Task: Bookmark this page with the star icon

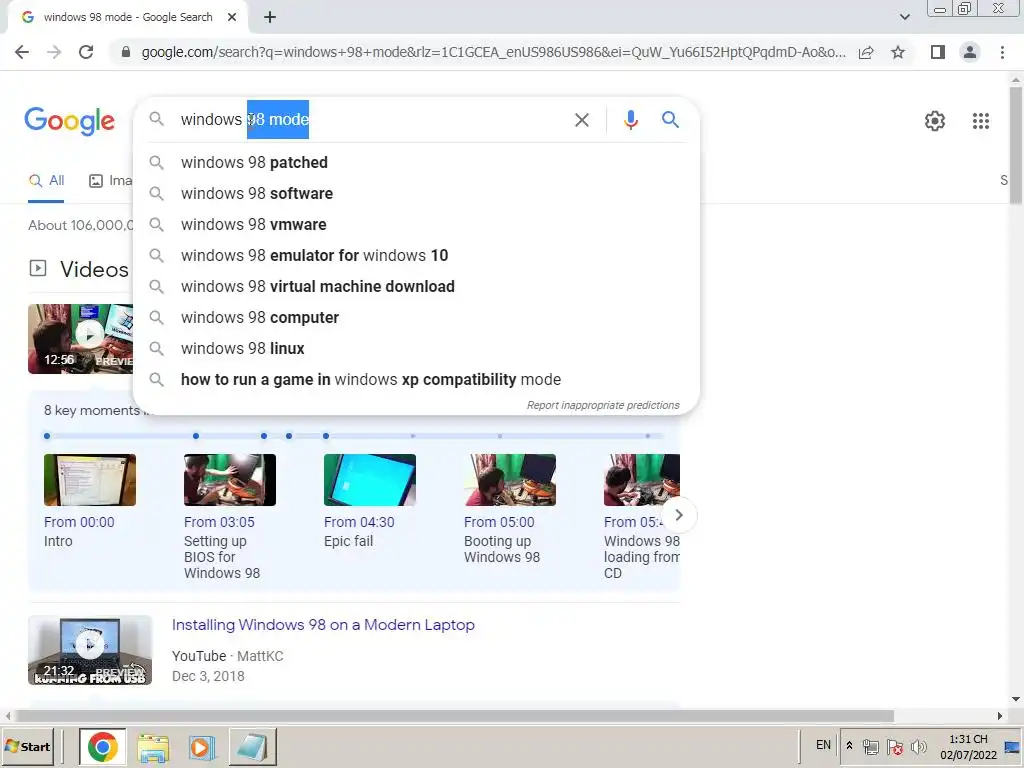Action: click(x=898, y=52)
